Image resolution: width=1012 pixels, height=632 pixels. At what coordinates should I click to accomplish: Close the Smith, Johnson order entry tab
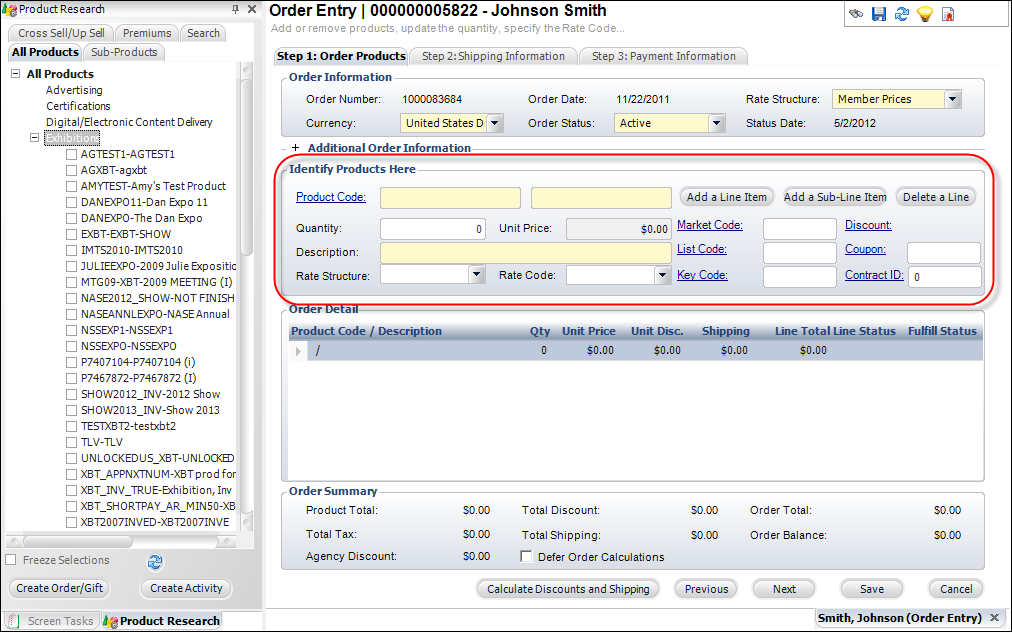click(x=994, y=618)
